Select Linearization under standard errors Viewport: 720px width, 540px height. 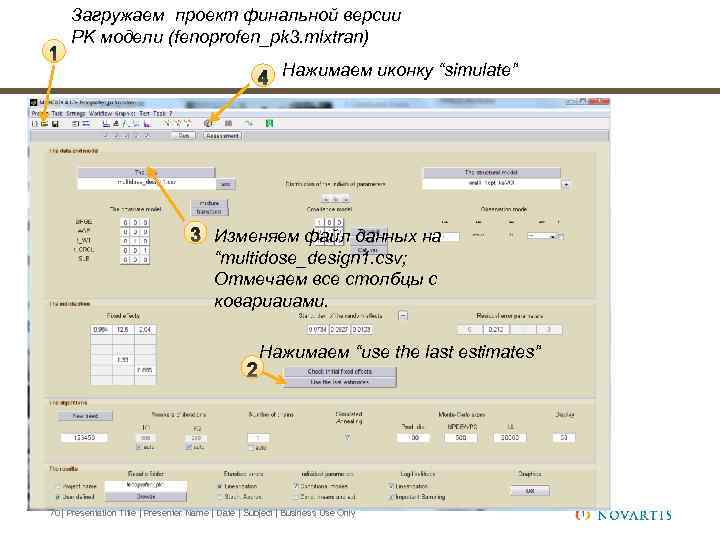220,486
